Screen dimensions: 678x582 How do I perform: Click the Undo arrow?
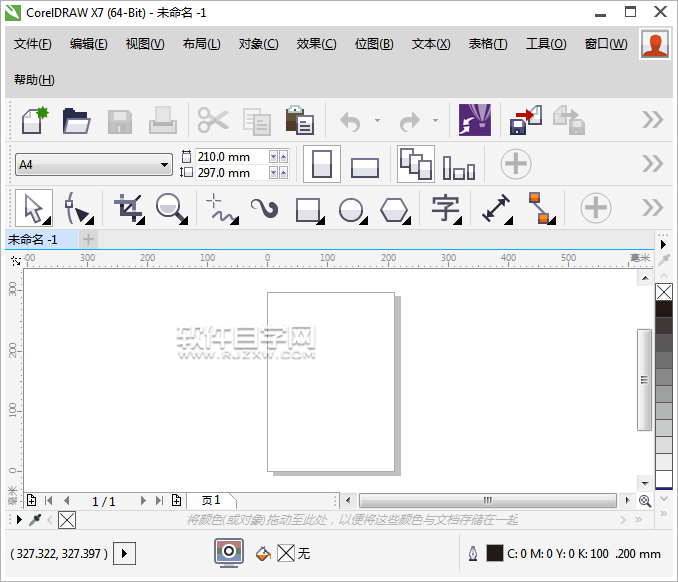350,121
